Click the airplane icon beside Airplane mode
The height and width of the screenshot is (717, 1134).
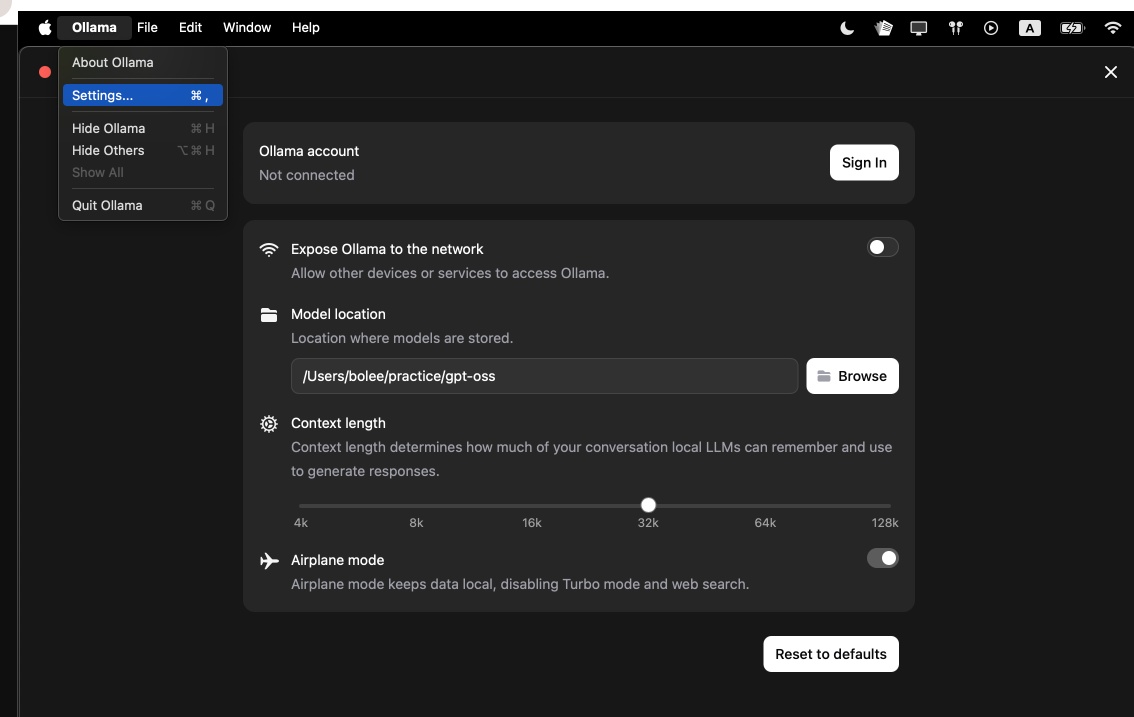pos(269,561)
